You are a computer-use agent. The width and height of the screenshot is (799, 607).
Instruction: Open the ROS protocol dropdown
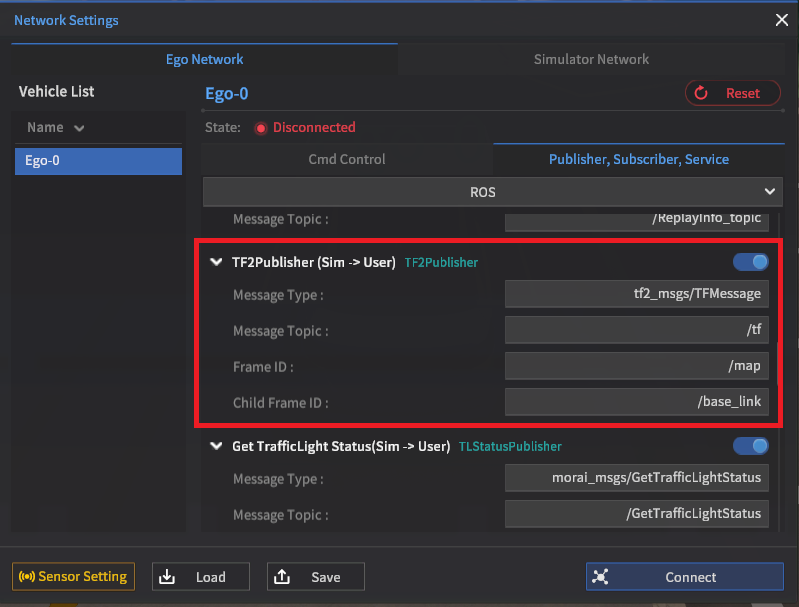coord(492,192)
